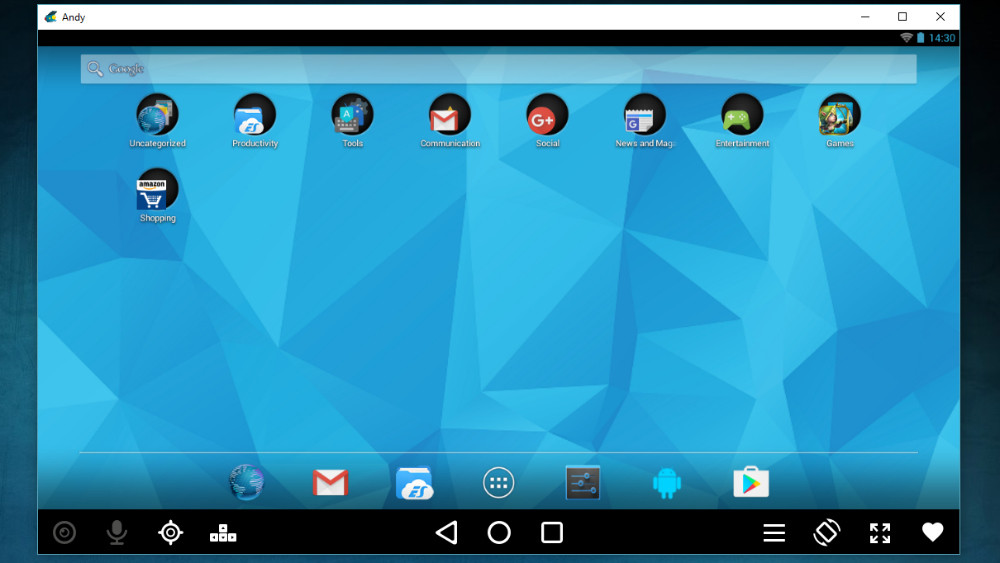1000x563 pixels.
Task: Launch the globe browser in the dock
Action: pyautogui.click(x=247, y=483)
